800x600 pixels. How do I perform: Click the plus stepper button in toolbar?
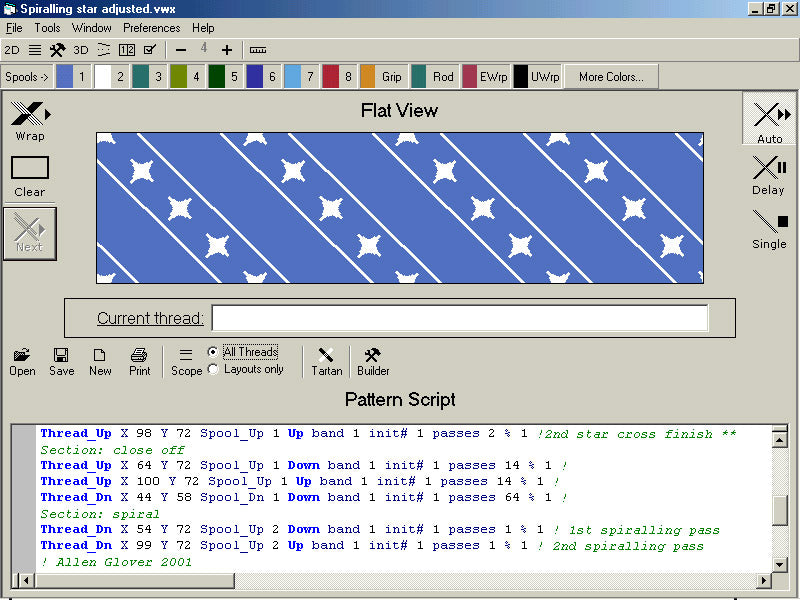227,50
